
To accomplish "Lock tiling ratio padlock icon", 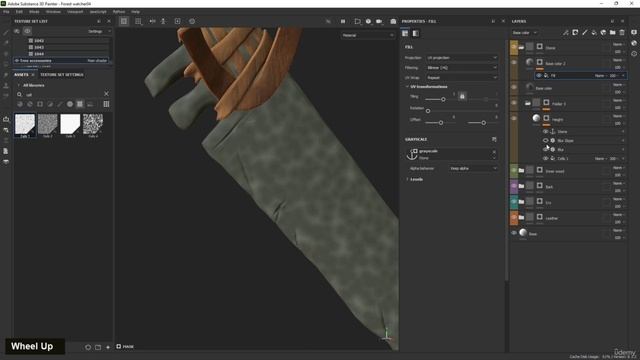I will [x=462, y=96].
